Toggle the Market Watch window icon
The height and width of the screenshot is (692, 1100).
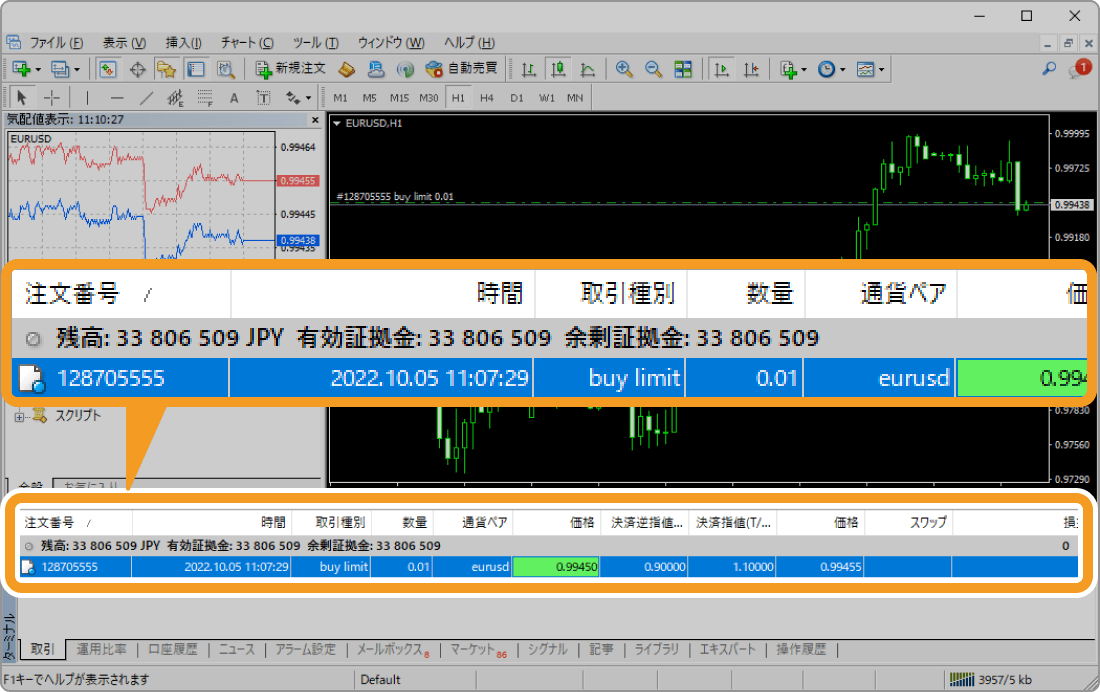pos(107,69)
